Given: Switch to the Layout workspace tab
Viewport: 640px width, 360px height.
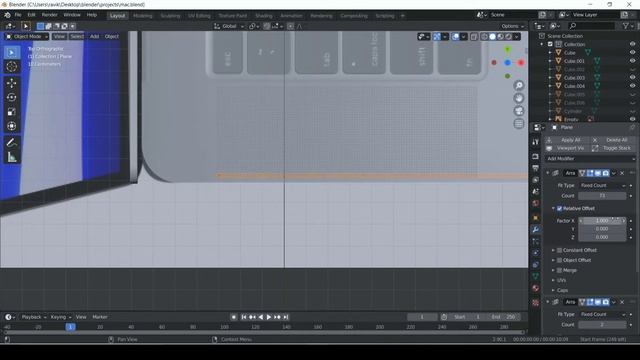Looking at the screenshot, I should [x=118, y=16].
